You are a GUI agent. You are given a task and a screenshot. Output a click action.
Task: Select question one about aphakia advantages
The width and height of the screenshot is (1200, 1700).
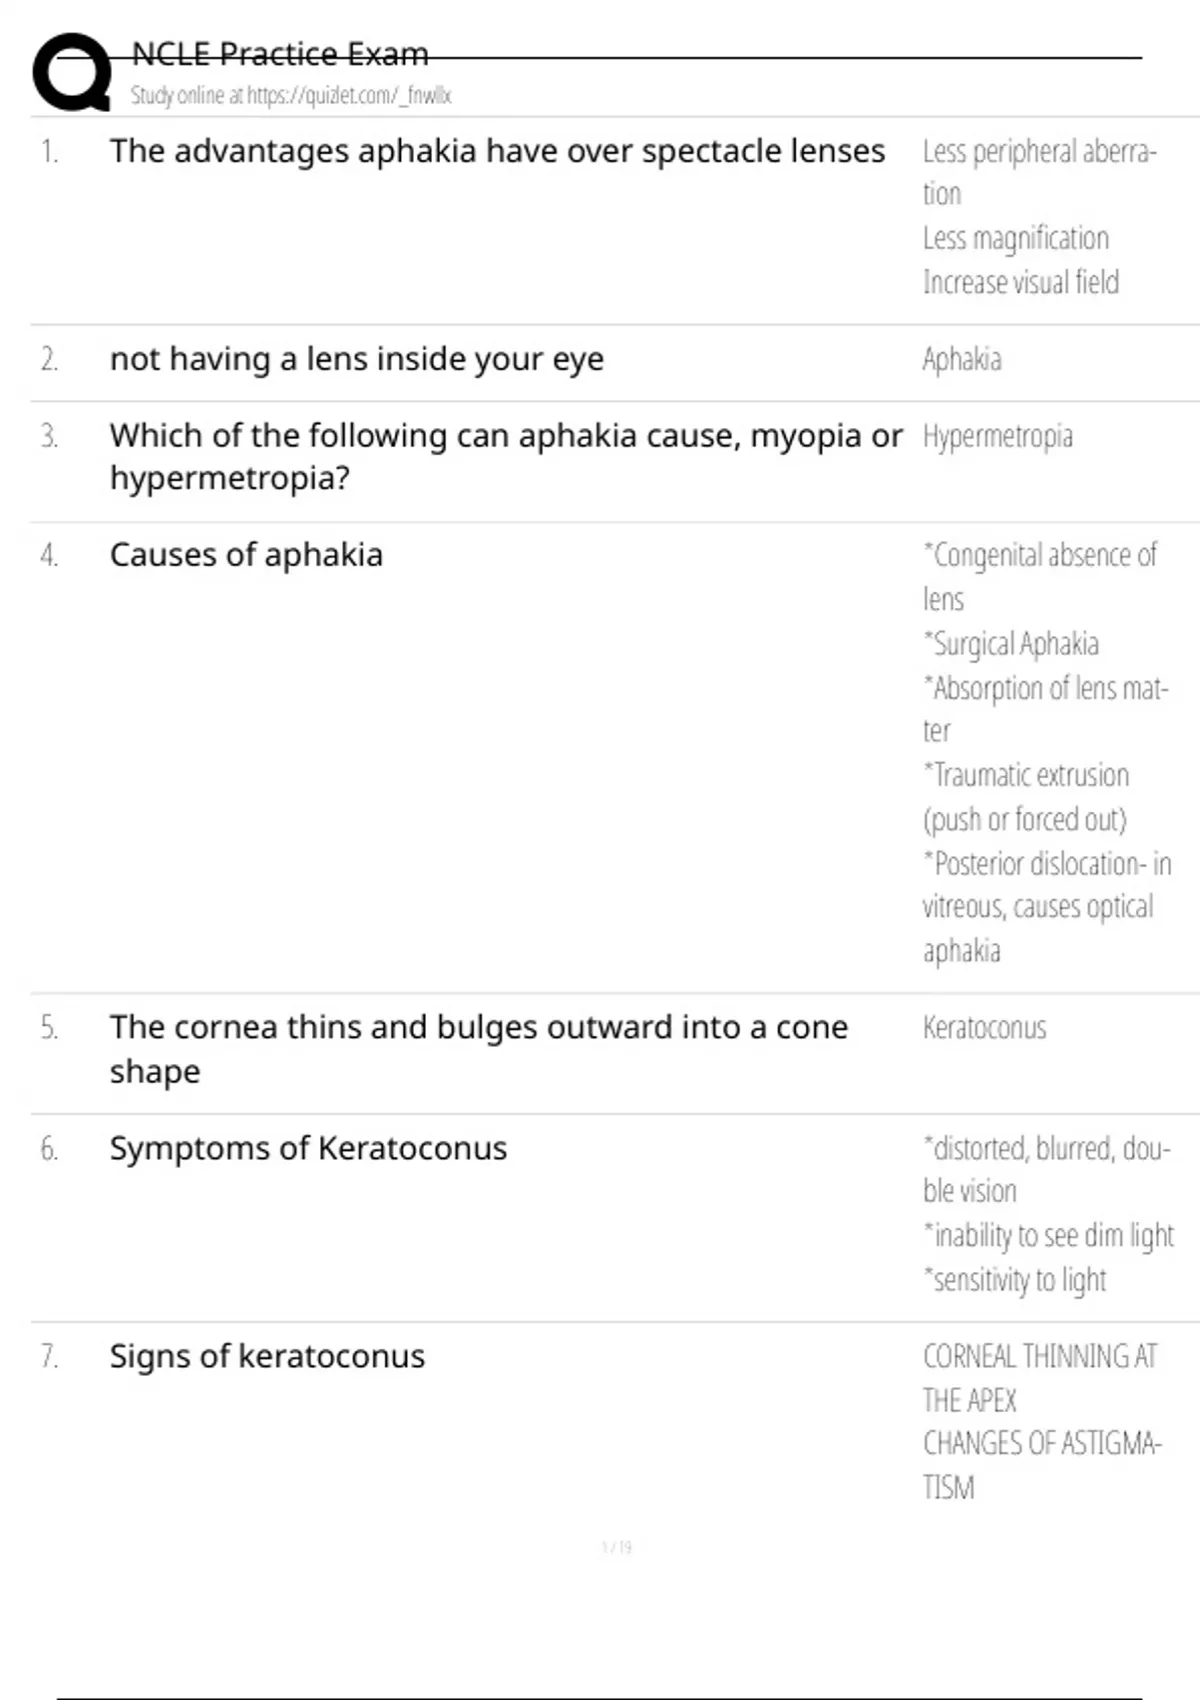tap(497, 151)
